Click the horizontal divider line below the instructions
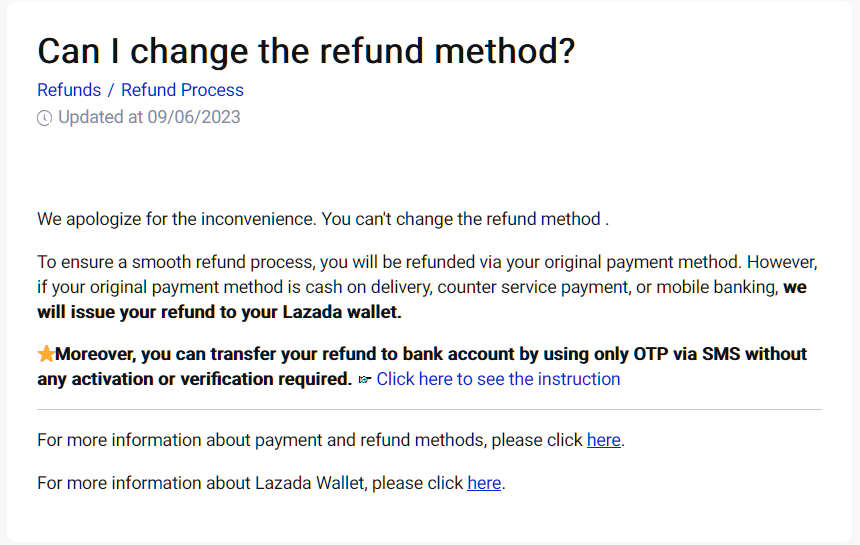Screen dimensions: 860x545 tap(429, 409)
